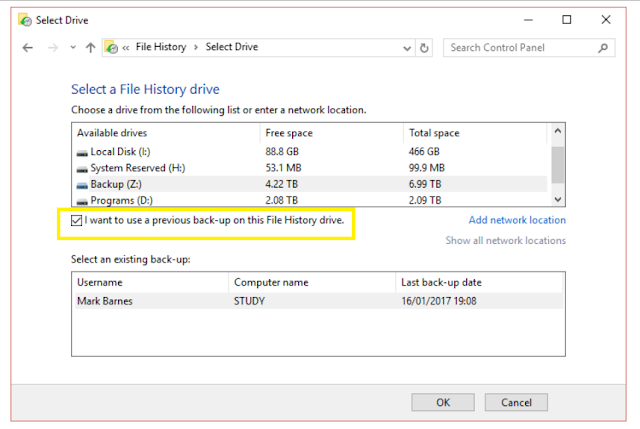Click the drive list scroll-down arrow
The height and width of the screenshot is (429, 640).
pos(558,200)
